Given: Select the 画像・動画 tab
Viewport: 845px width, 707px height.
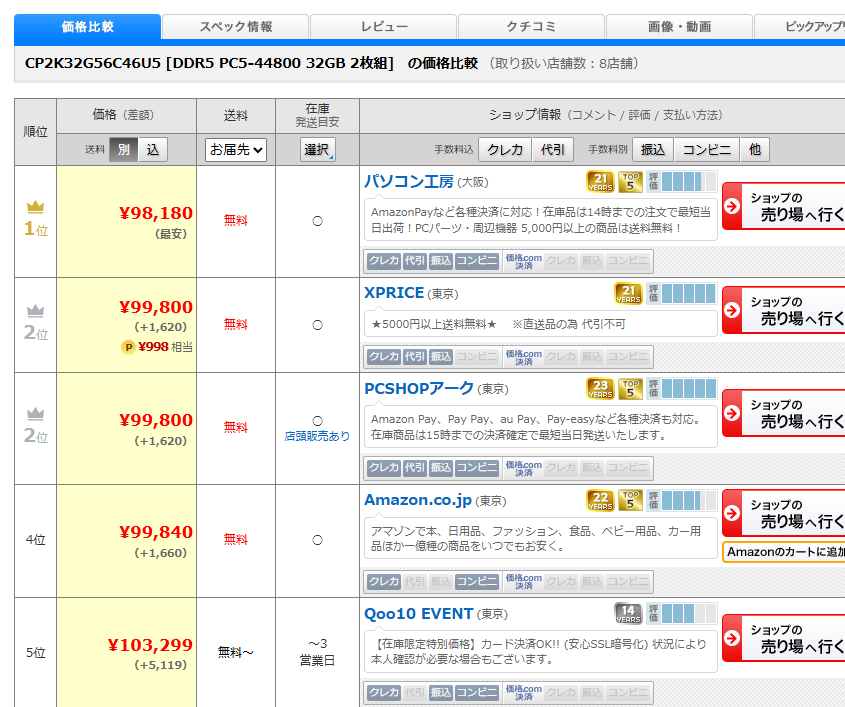Looking at the screenshot, I should point(680,26).
